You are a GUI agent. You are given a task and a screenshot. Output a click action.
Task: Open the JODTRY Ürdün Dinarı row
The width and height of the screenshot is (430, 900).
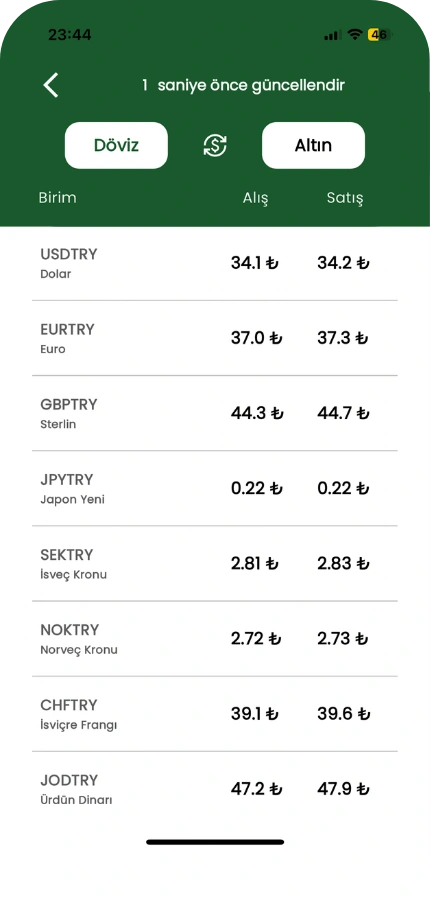(215, 789)
